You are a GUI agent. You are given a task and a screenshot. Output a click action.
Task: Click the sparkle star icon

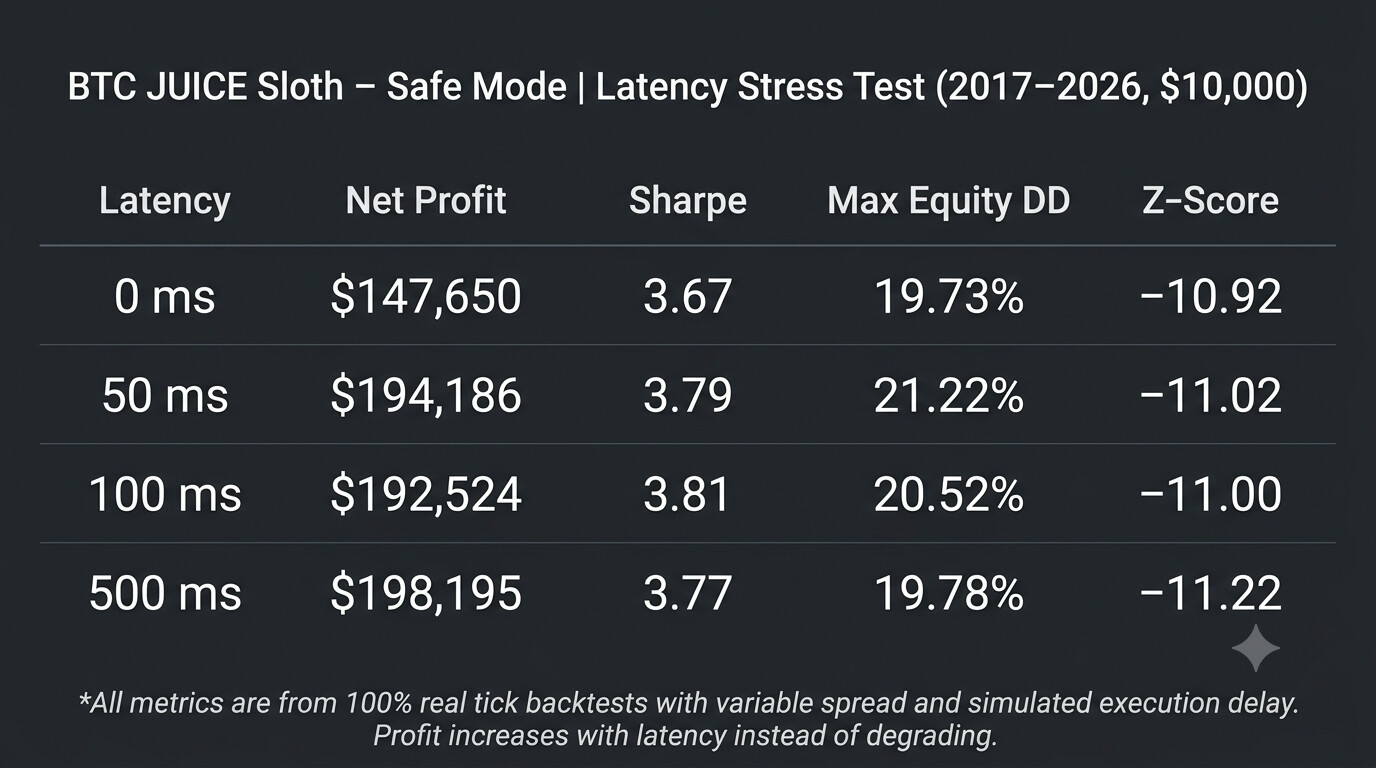pyautogui.click(x=1255, y=648)
